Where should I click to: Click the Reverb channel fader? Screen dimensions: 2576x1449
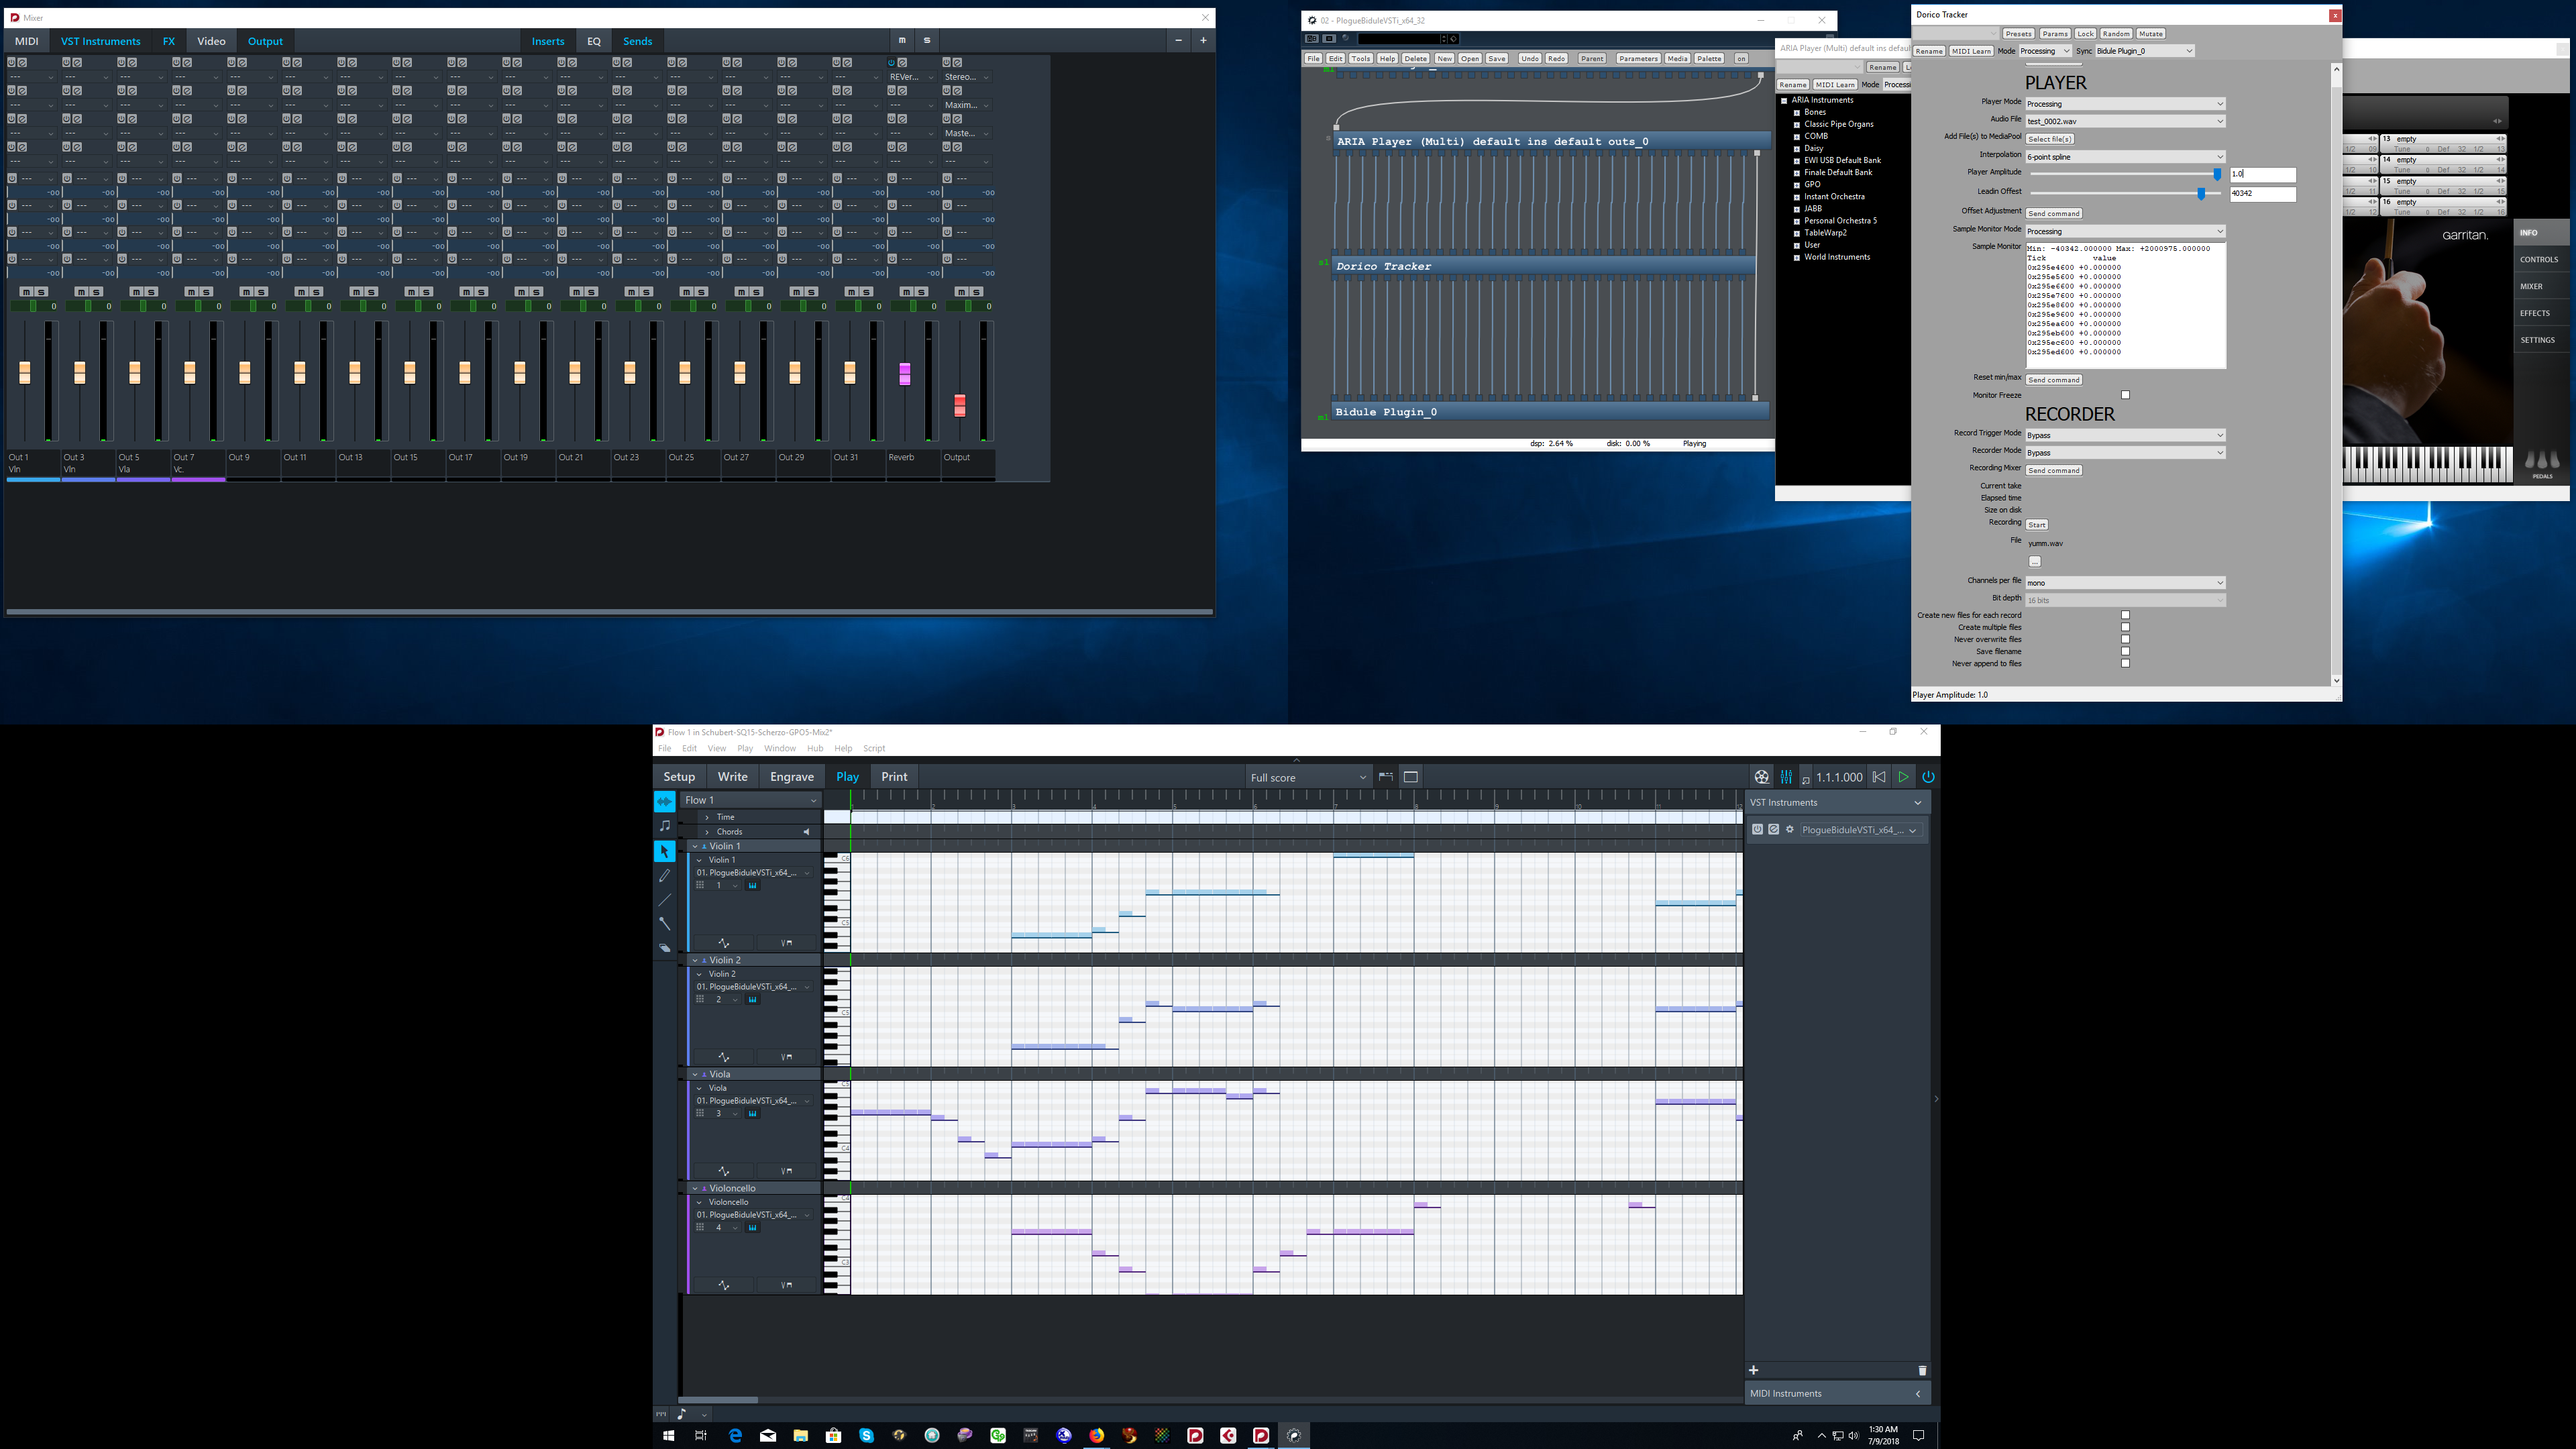click(x=904, y=374)
